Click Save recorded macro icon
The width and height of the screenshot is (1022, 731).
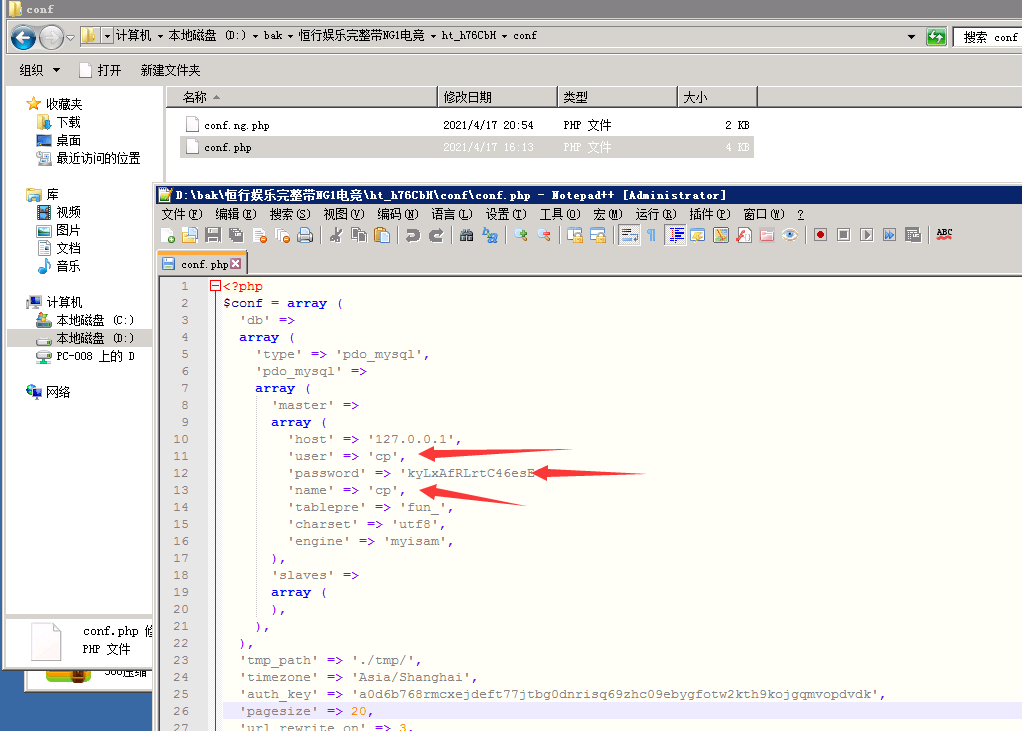(913, 235)
